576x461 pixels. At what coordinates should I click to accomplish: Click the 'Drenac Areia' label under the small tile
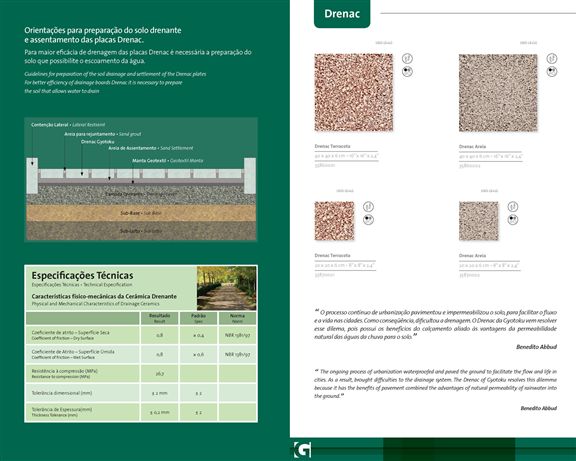pyautogui.click(x=472, y=256)
